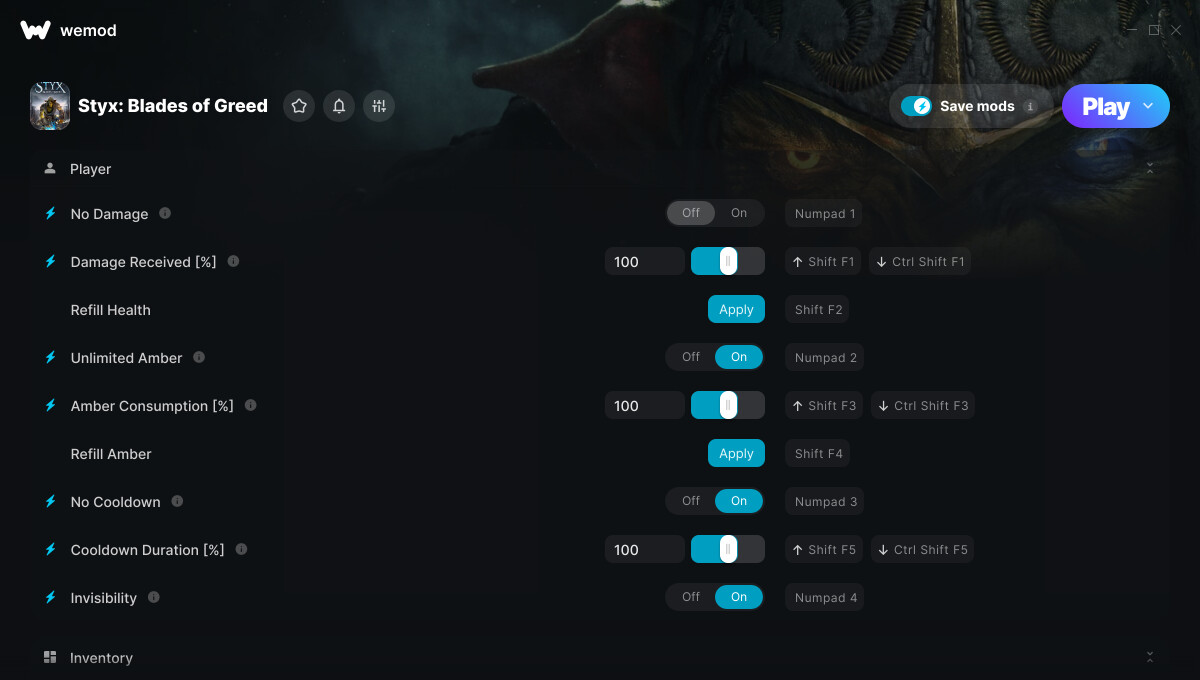Open notifications bell icon
The image size is (1200, 680).
coord(339,106)
